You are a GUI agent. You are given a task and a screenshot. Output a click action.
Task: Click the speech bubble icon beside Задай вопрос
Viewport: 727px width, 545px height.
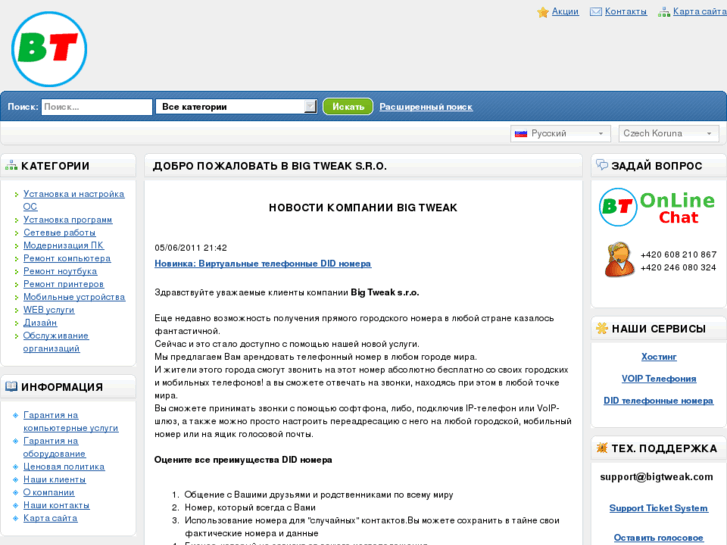coord(602,165)
